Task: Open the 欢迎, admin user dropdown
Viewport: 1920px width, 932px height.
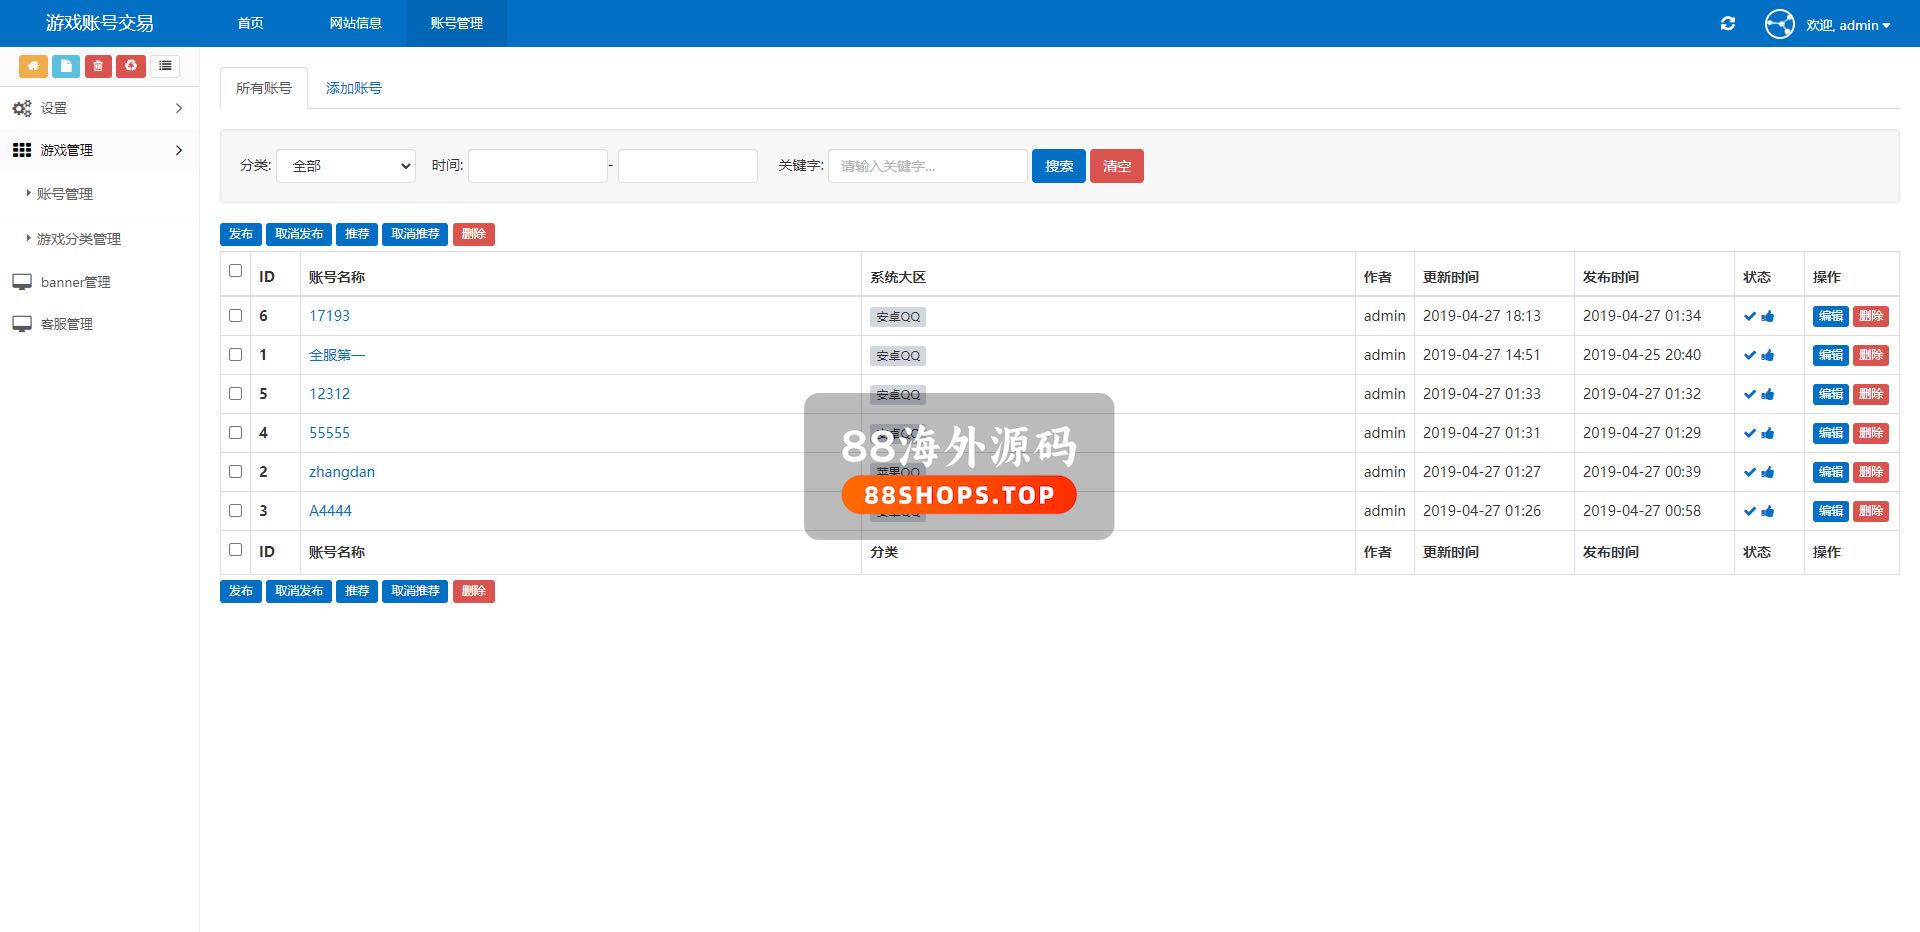Action: [1847, 25]
